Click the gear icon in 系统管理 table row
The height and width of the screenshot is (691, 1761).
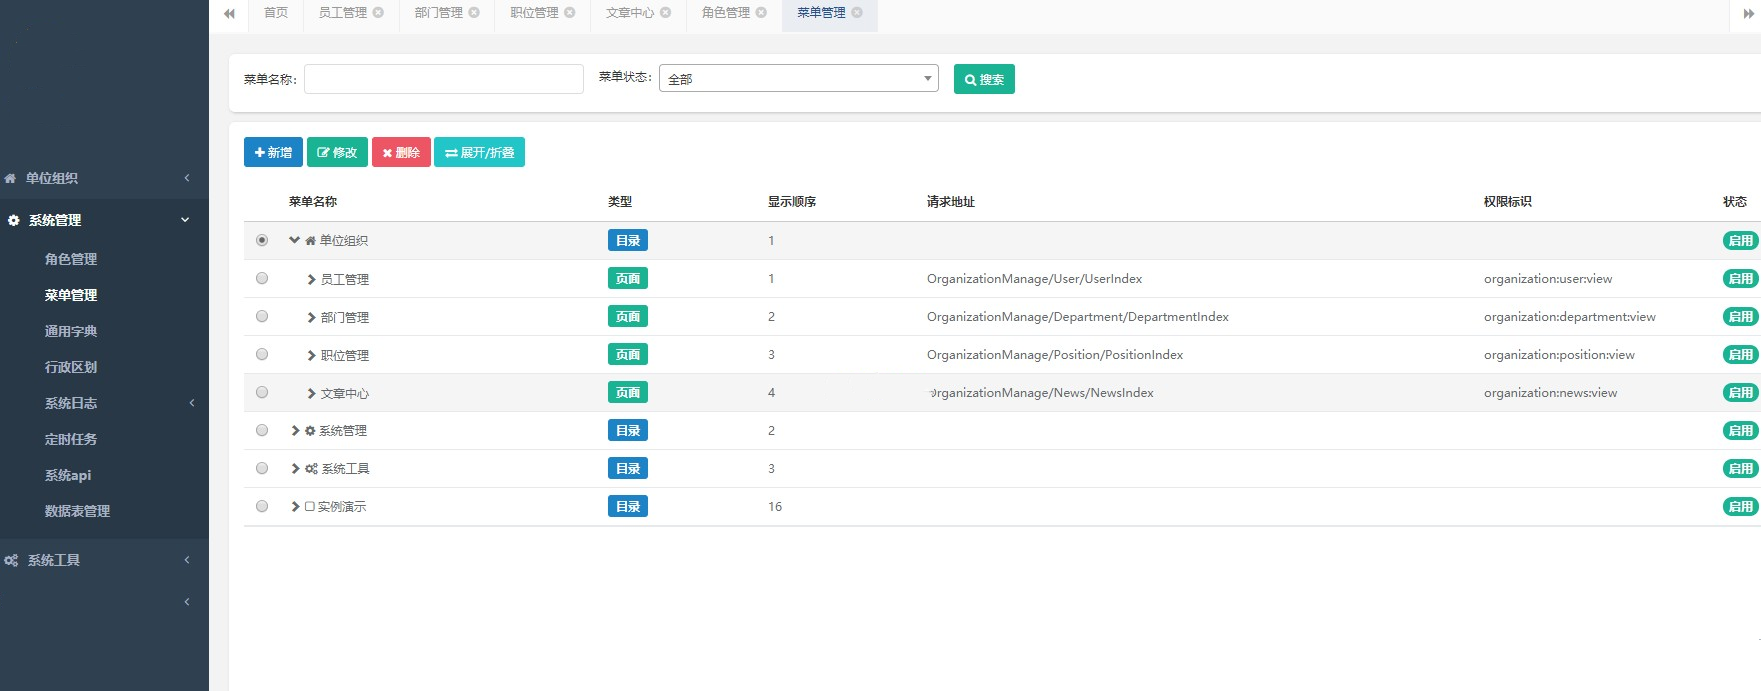(x=310, y=431)
